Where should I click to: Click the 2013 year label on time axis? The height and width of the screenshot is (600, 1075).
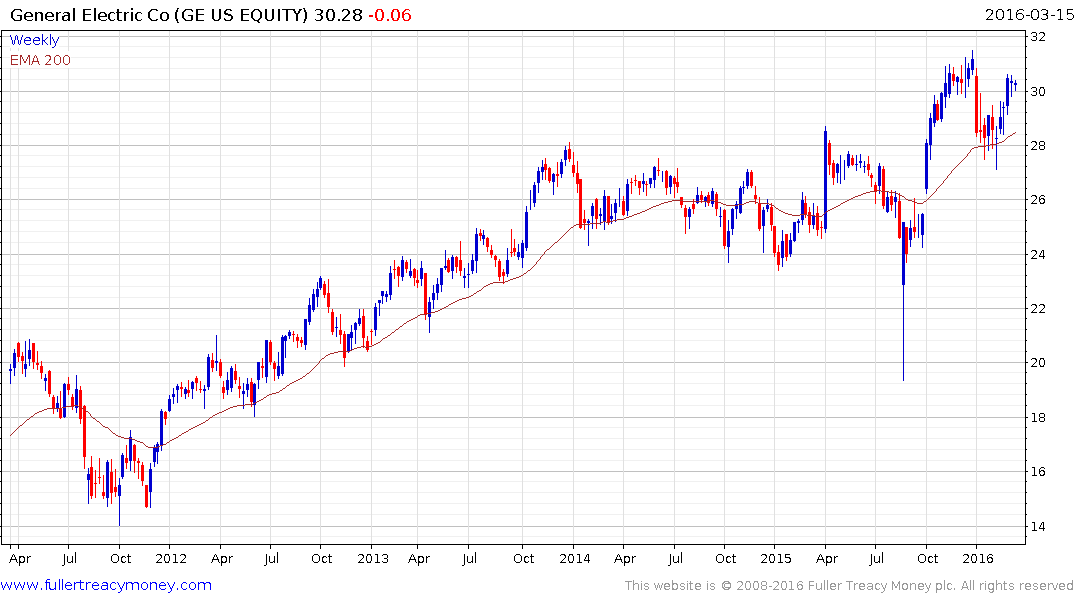pos(372,558)
